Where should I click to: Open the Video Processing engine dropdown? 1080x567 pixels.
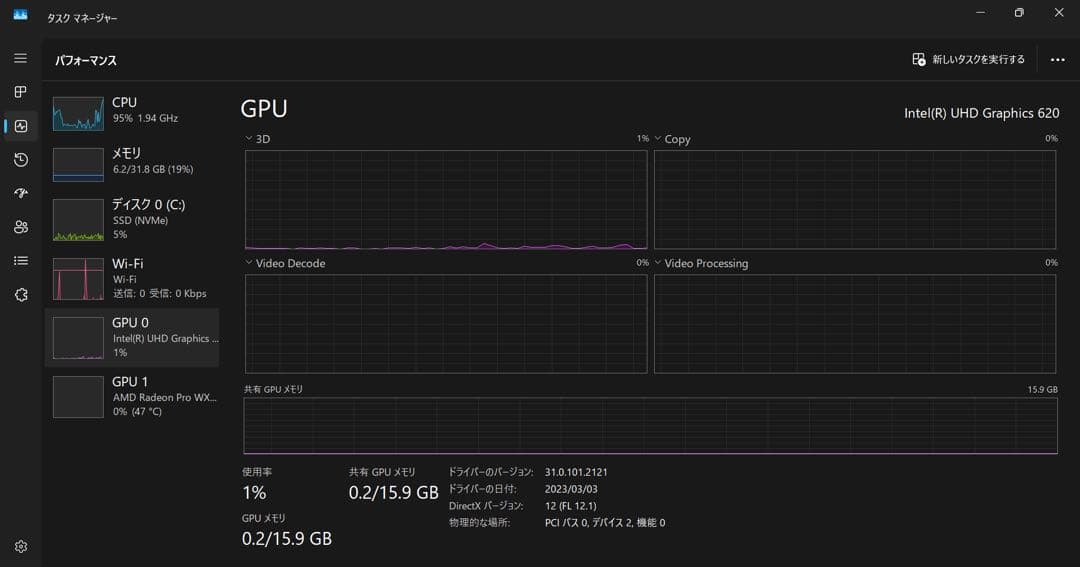658,263
